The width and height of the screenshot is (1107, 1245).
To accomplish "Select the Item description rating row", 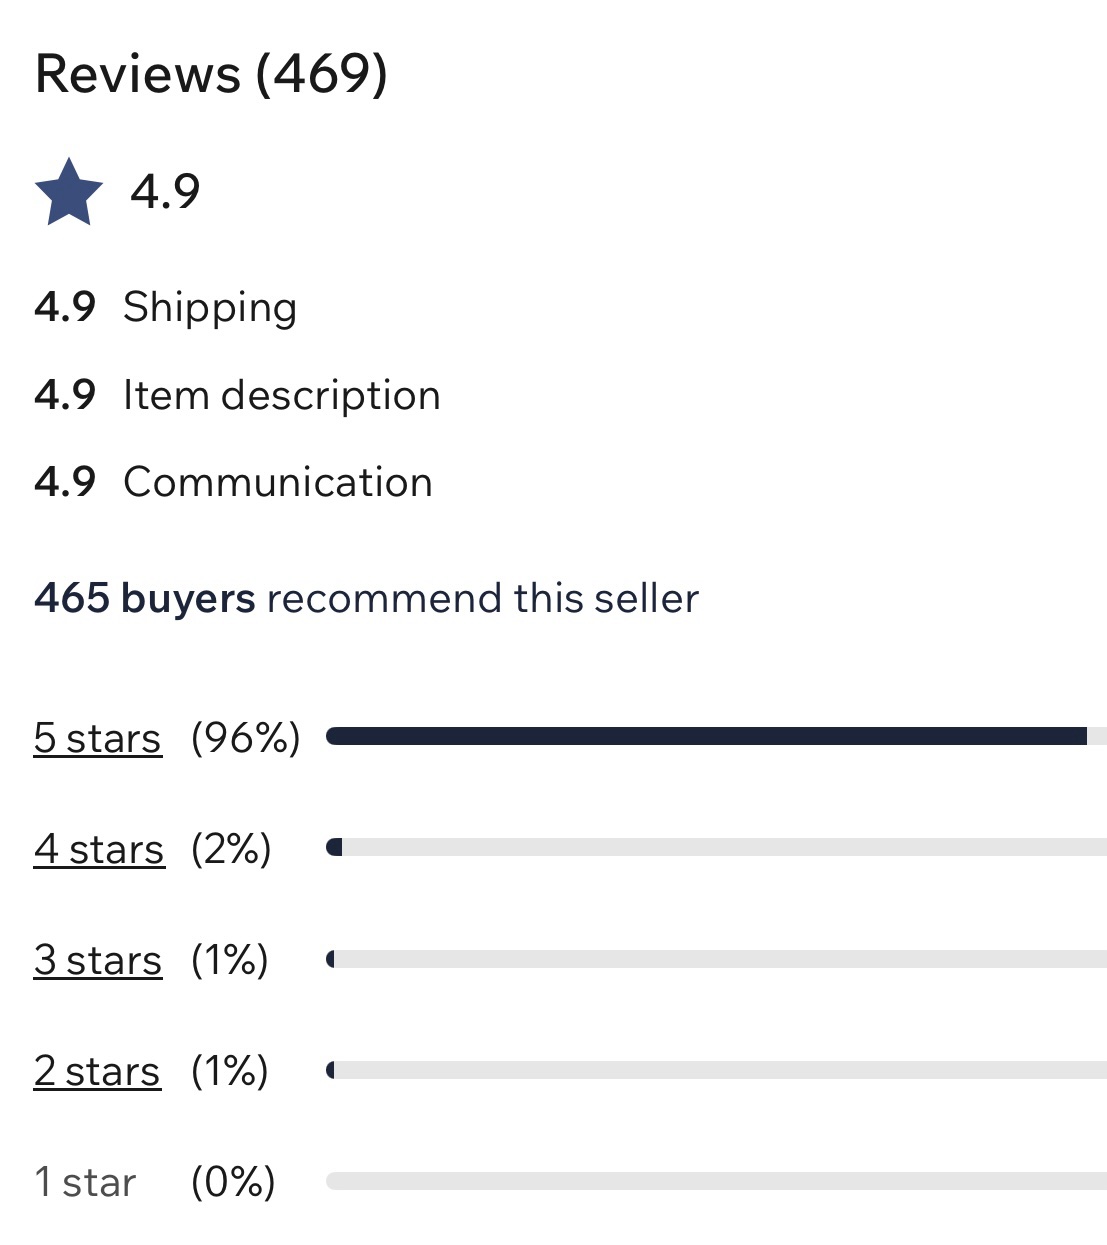I will (x=237, y=395).
